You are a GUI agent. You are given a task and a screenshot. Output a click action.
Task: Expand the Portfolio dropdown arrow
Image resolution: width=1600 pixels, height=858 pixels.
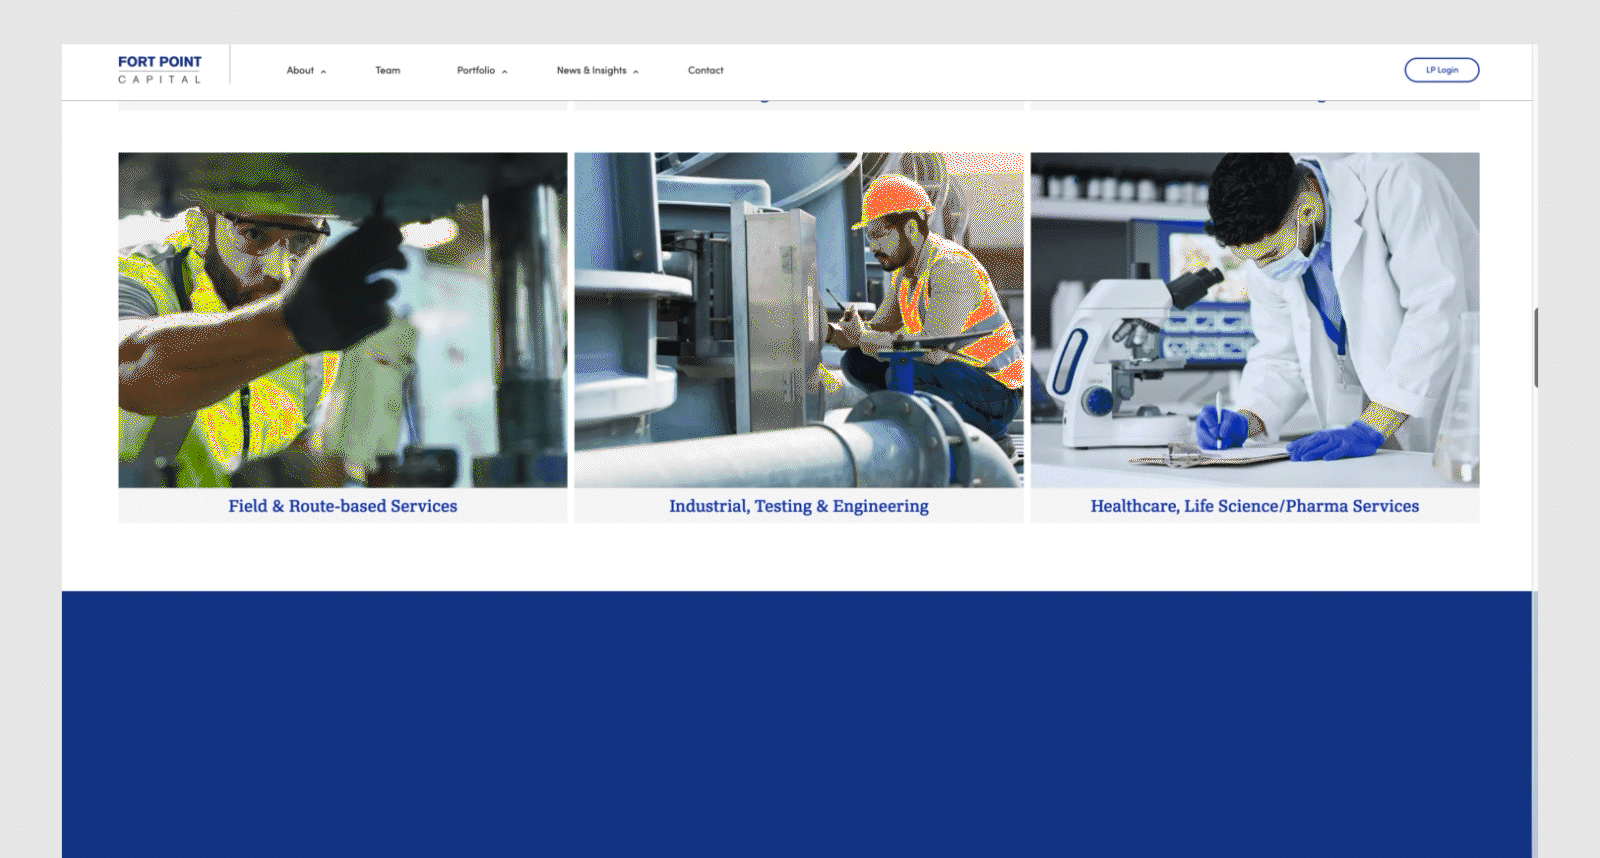coord(504,71)
